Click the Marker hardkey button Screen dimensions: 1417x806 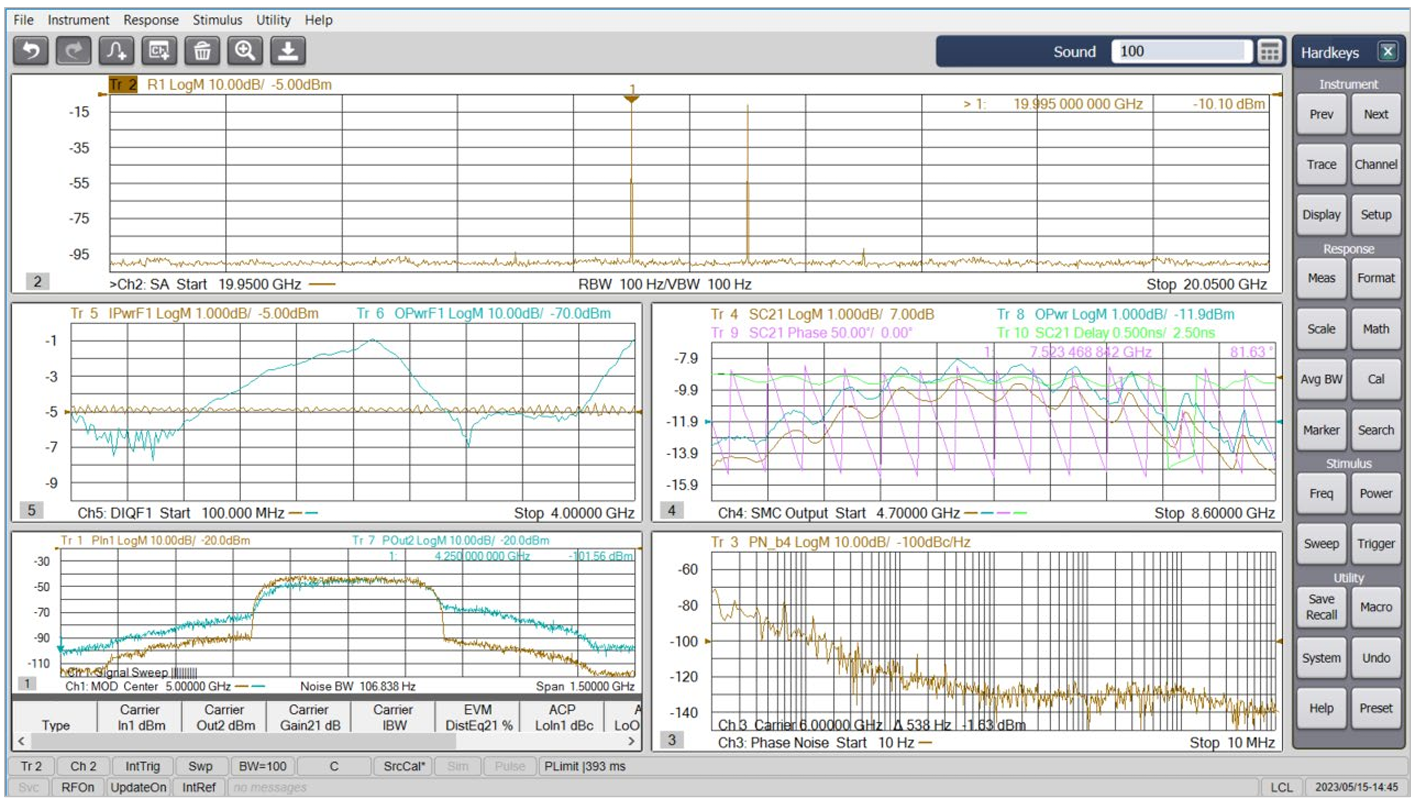(1321, 430)
